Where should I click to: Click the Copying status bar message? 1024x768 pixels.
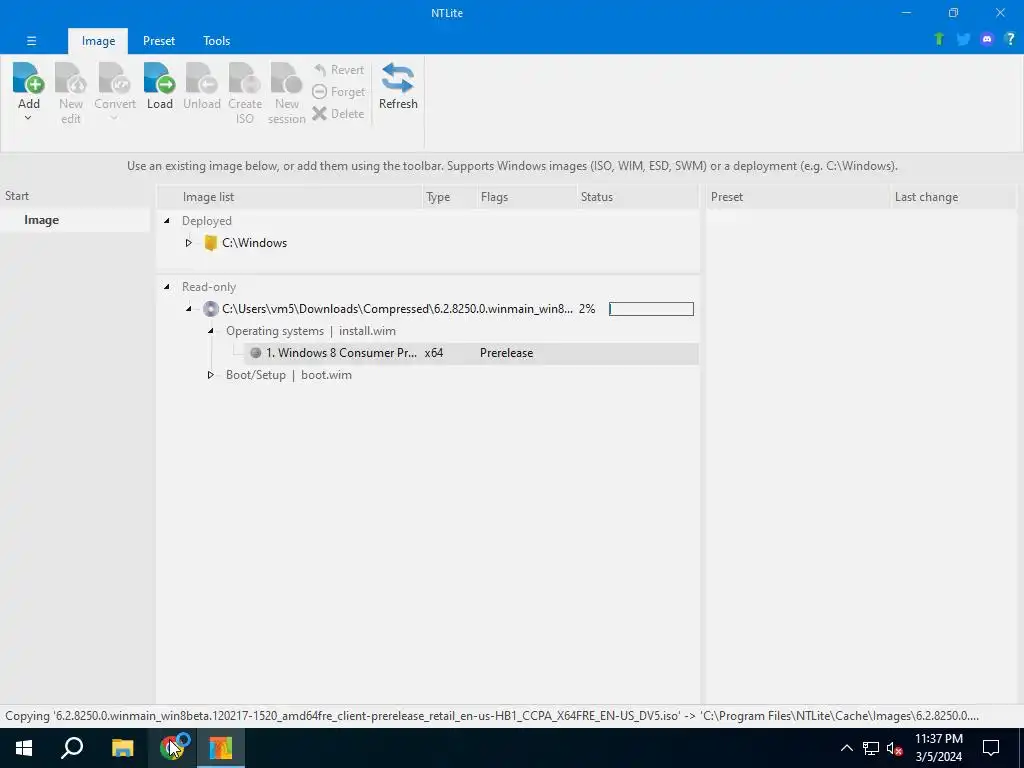click(492, 716)
